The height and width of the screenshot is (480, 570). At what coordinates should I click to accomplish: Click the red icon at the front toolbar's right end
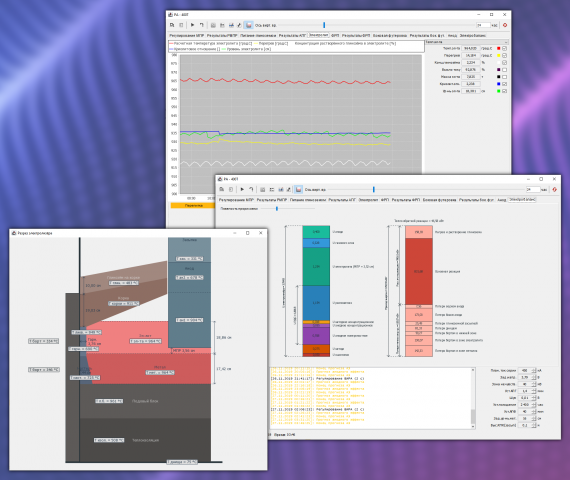(554, 189)
